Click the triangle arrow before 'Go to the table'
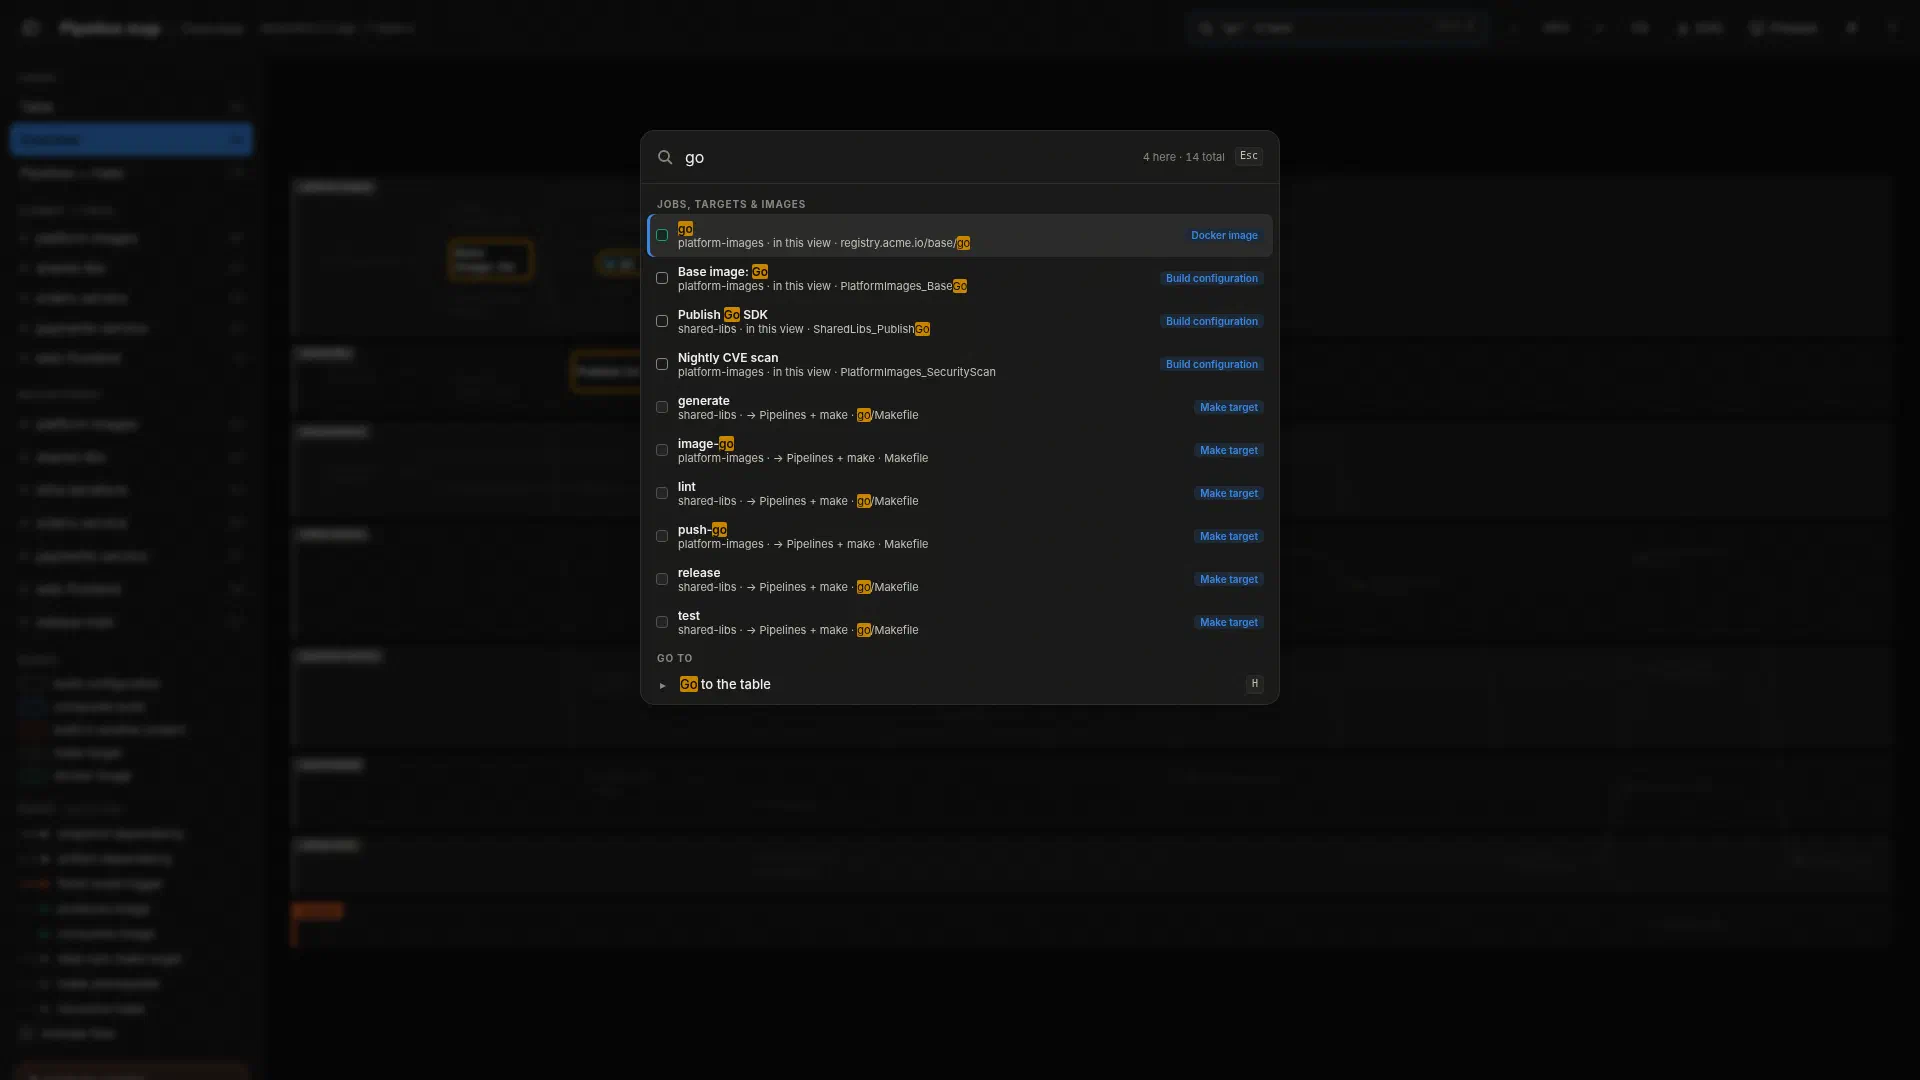This screenshot has width=1920, height=1080. click(x=662, y=685)
